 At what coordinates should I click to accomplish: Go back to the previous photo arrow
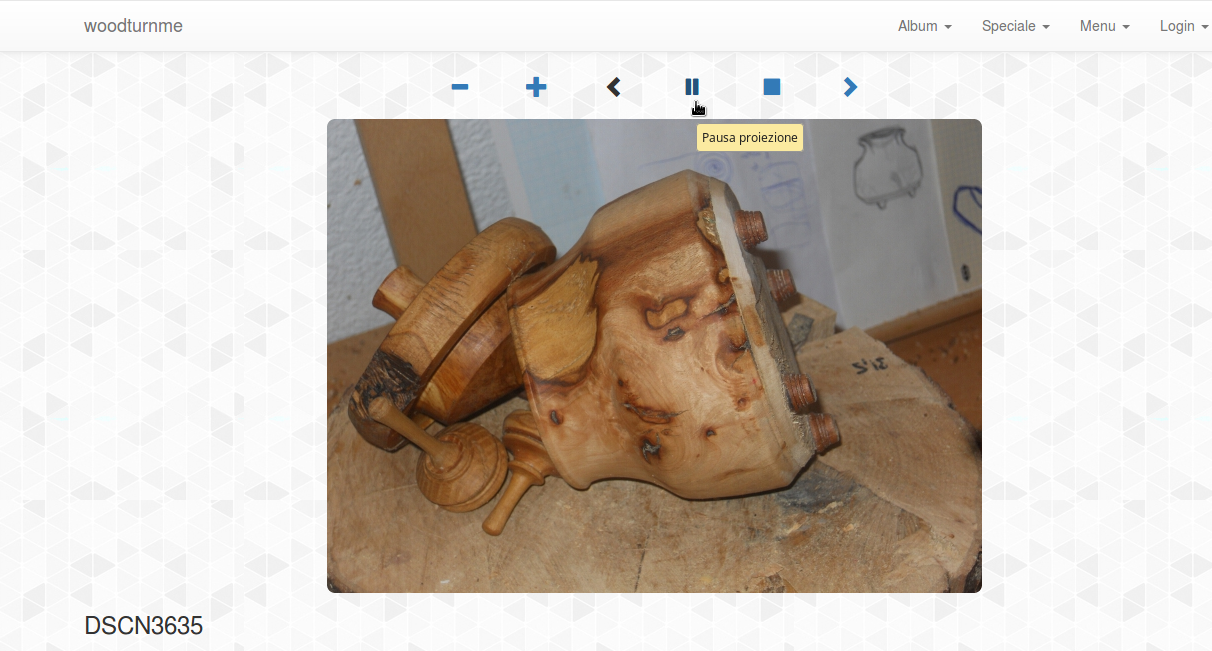click(x=613, y=87)
